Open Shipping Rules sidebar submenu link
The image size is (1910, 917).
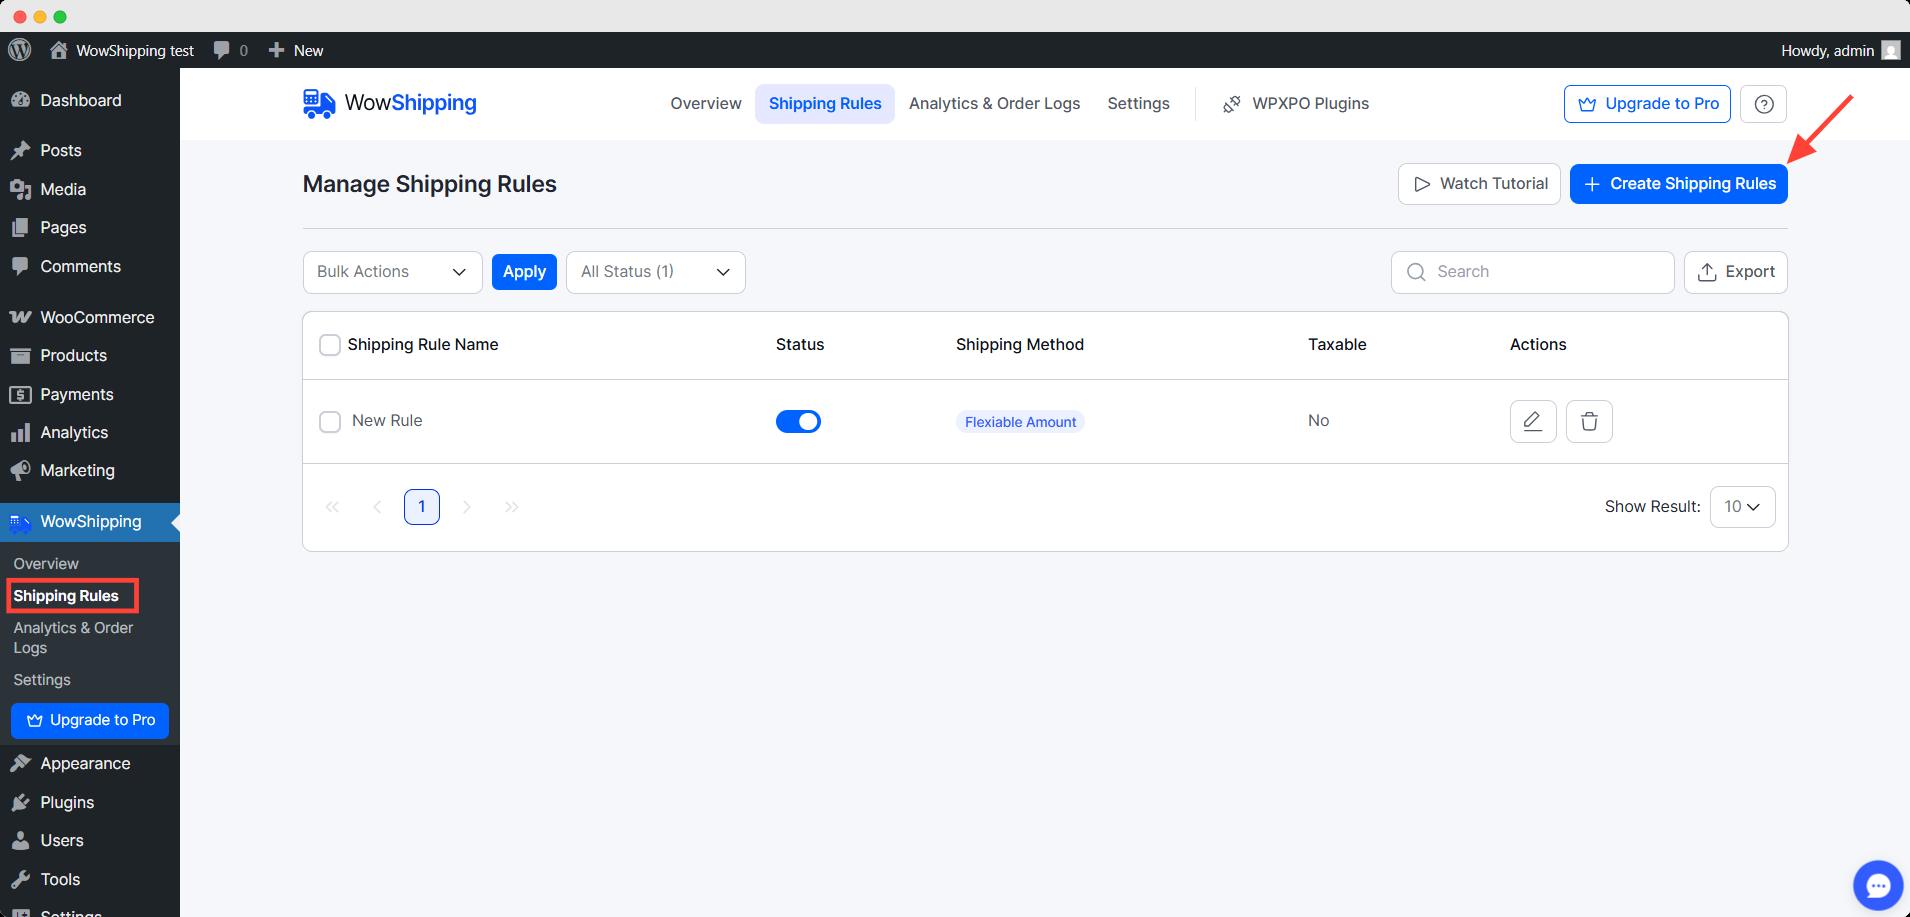66,596
